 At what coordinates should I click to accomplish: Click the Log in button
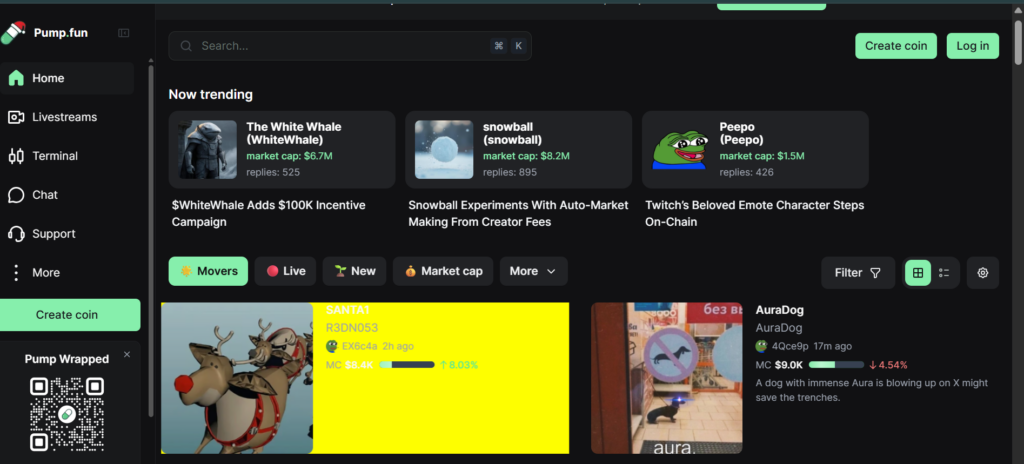click(972, 46)
